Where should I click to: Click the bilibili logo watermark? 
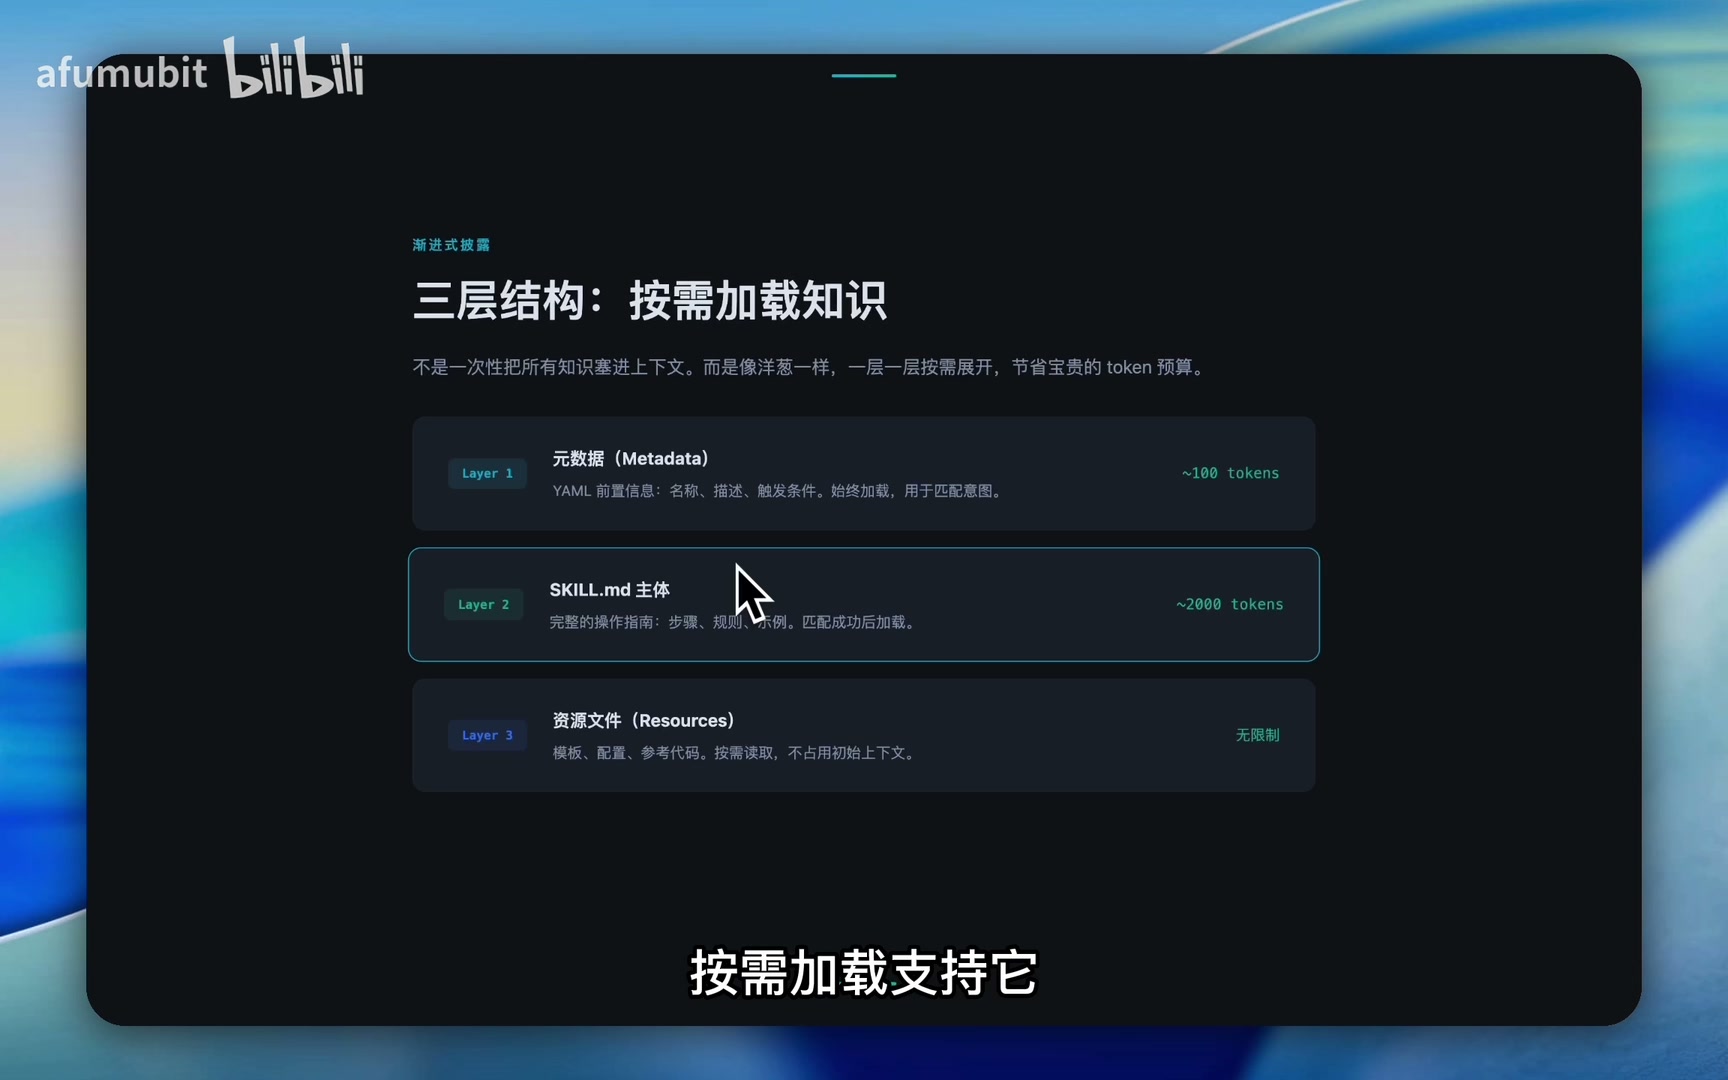coord(293,69)
